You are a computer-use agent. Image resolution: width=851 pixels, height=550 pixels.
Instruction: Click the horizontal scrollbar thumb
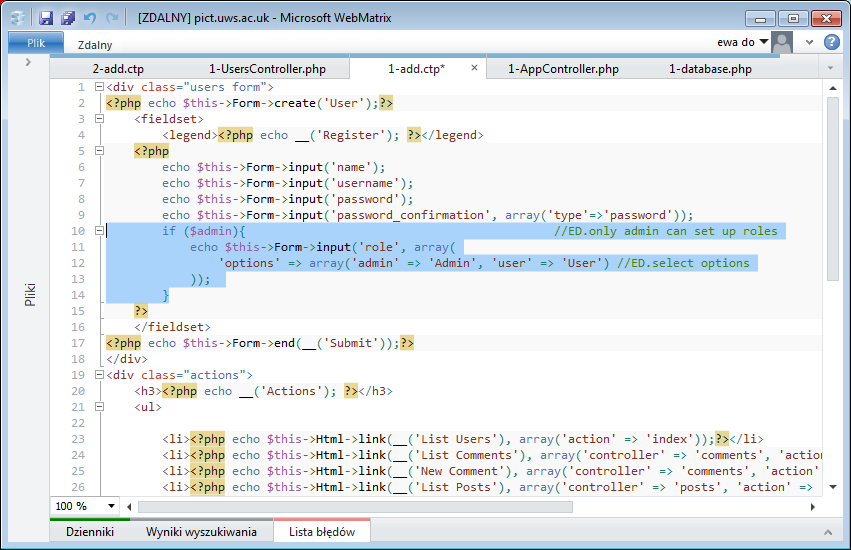click(x=355, y=507)
